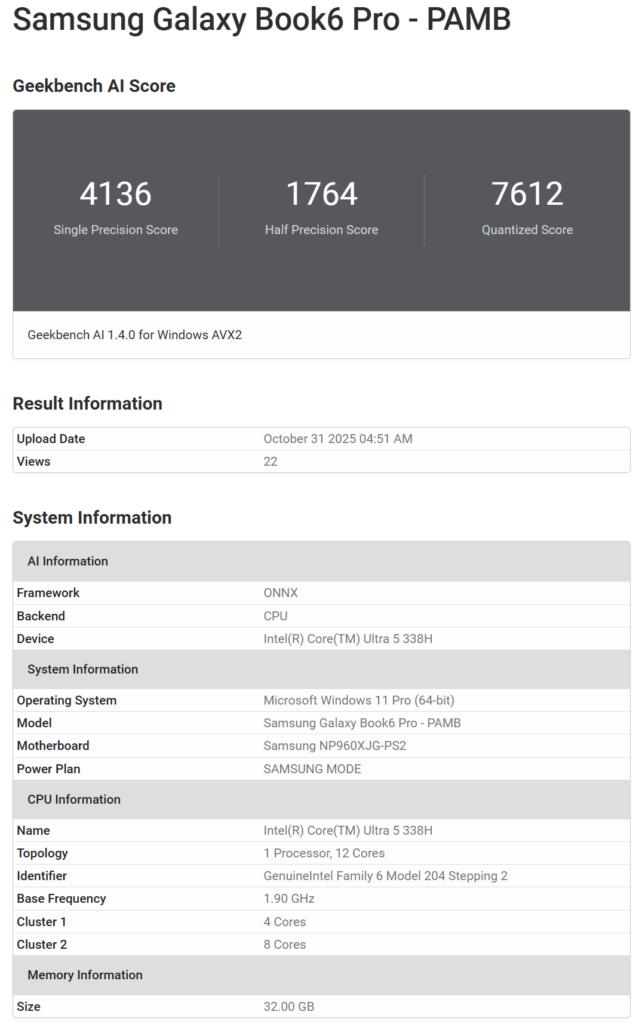Click the Operating System label
The image size is (639, 1024).
[x=67, y=701]
